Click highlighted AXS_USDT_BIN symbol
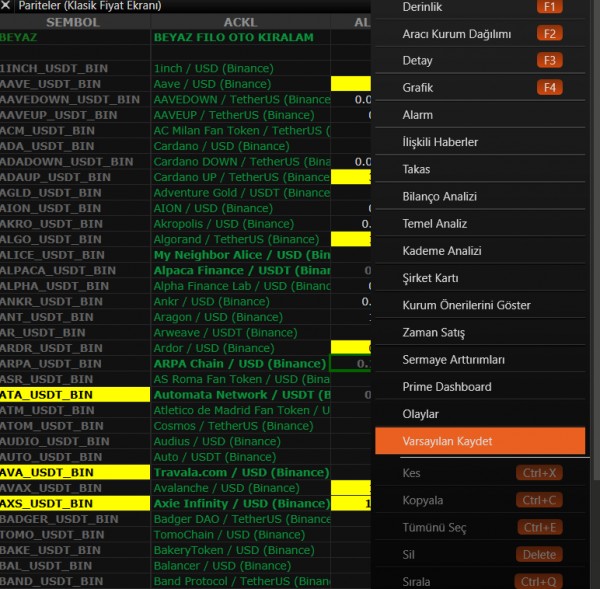 [x=75, y=504]
